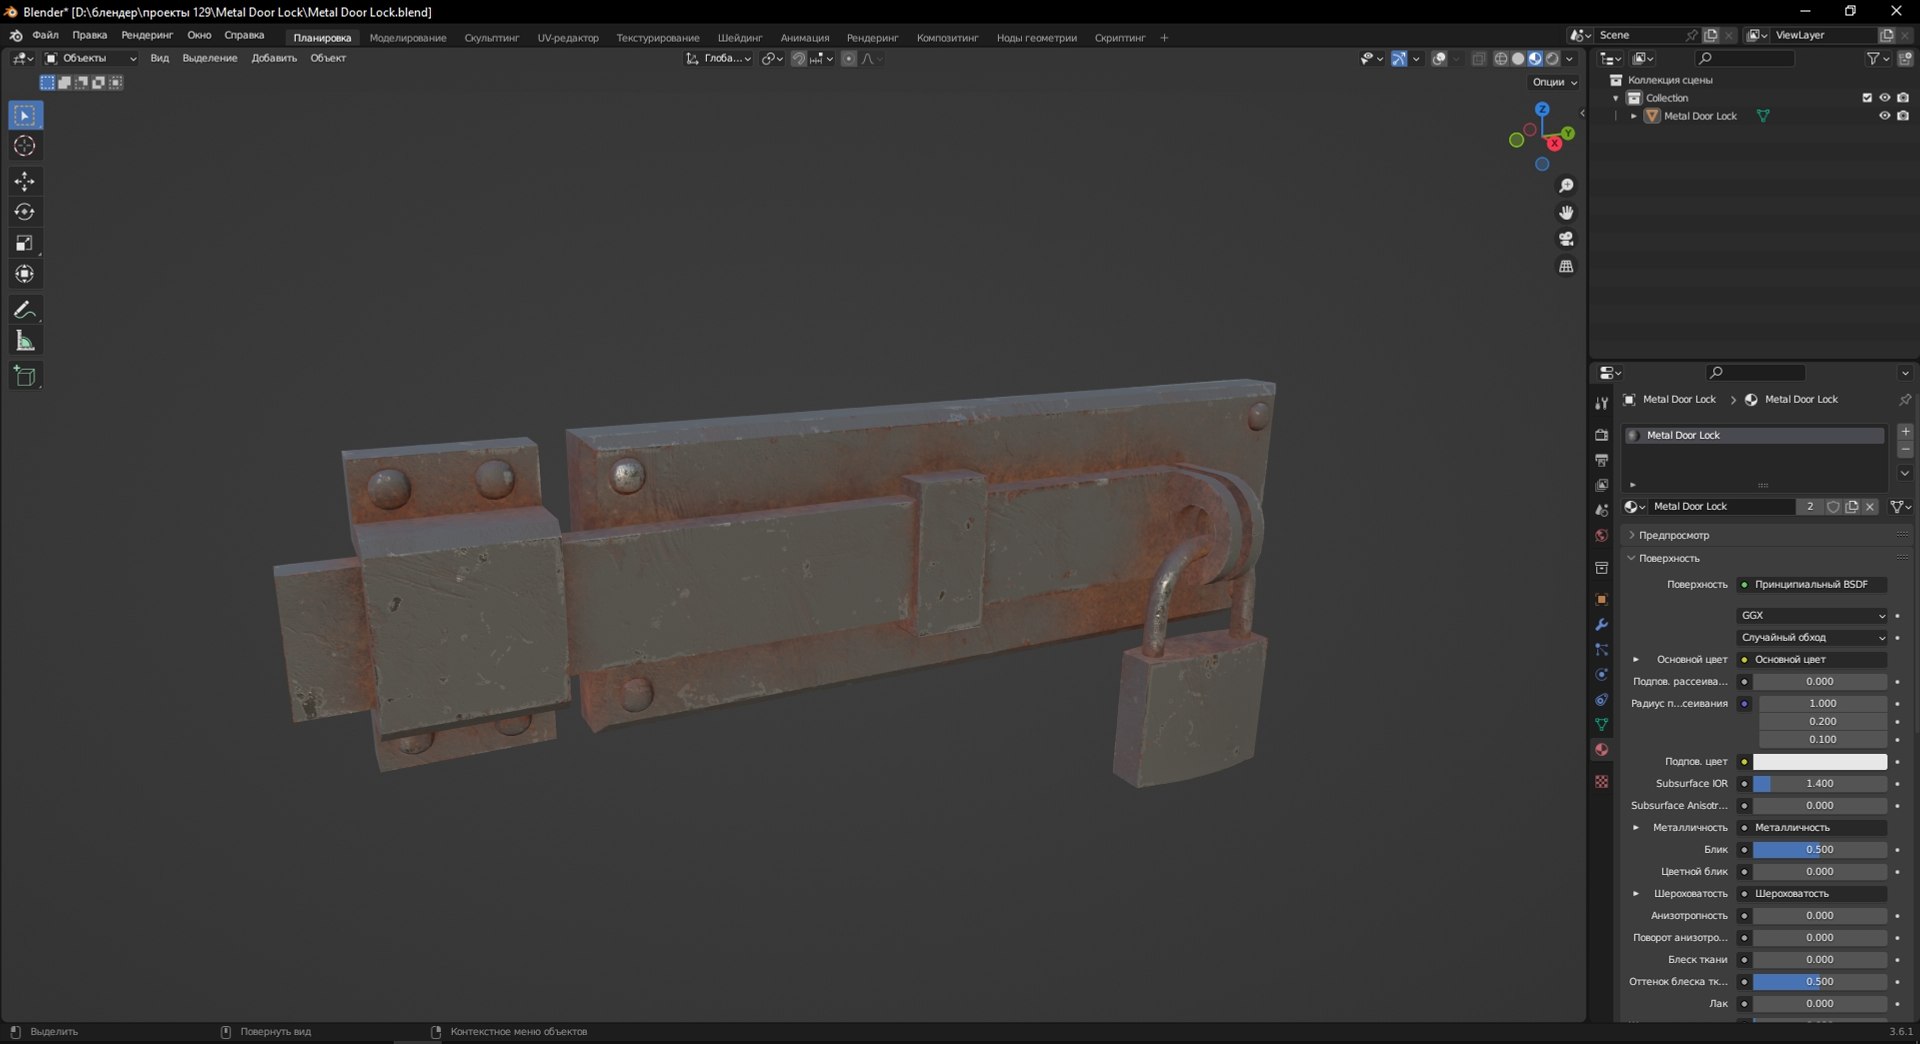1920x1044 pixels.
Task: Unlink the Metal Door Lock material
Action: 1870,507
